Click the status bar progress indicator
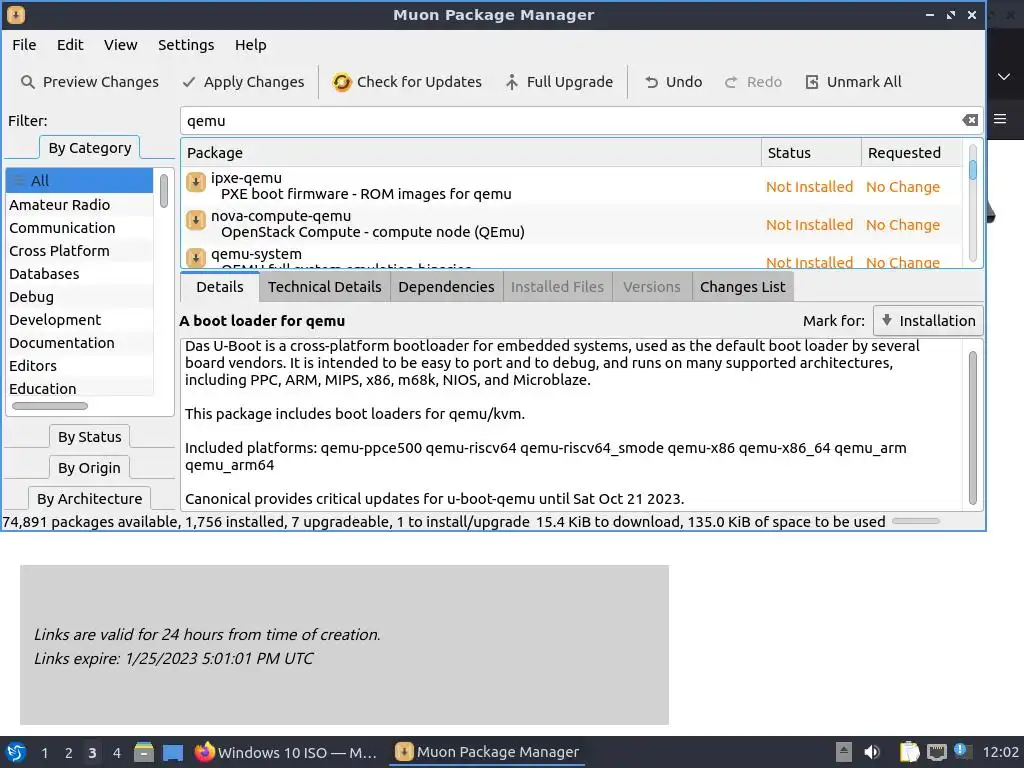 pos(916,521)
